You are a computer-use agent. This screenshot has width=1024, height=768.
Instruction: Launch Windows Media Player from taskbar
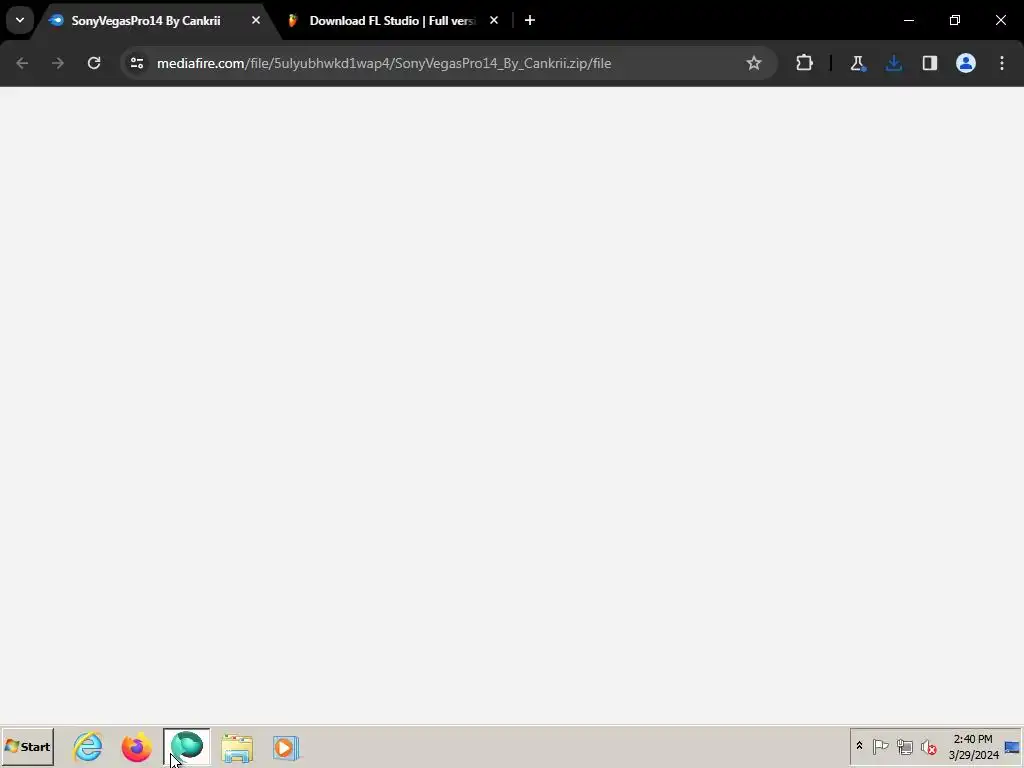tap(285, 748)
